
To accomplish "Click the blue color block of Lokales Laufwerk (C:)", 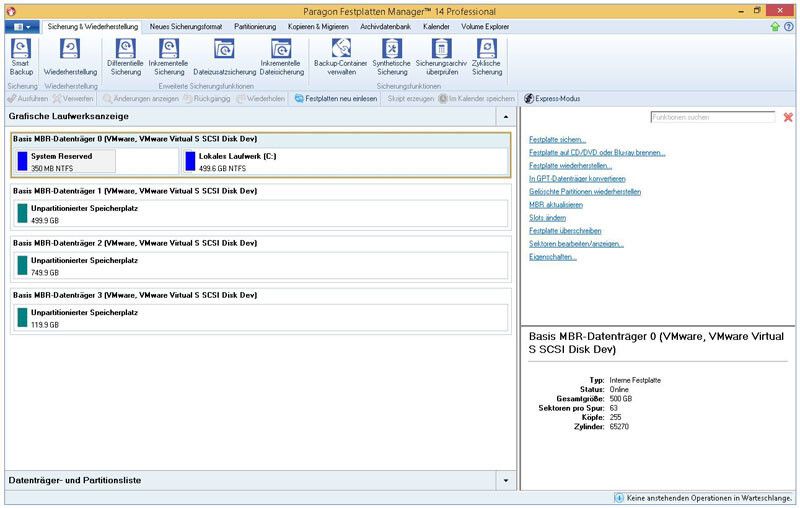I will tap(190, 161).
